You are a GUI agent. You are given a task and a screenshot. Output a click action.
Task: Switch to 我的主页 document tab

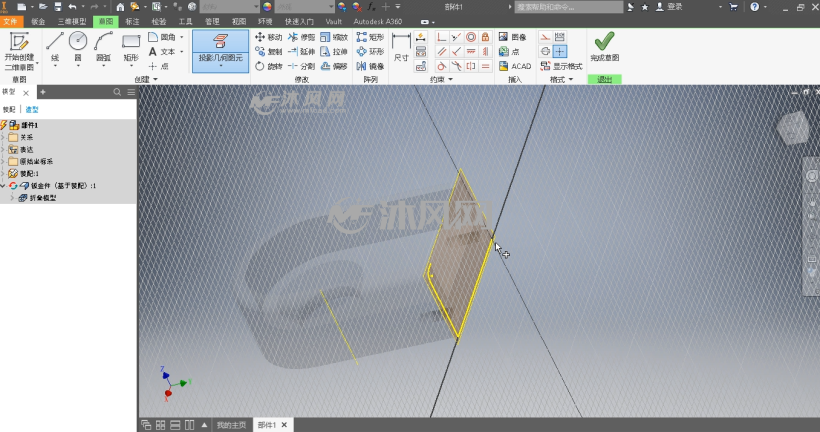[x=231, y=425]
